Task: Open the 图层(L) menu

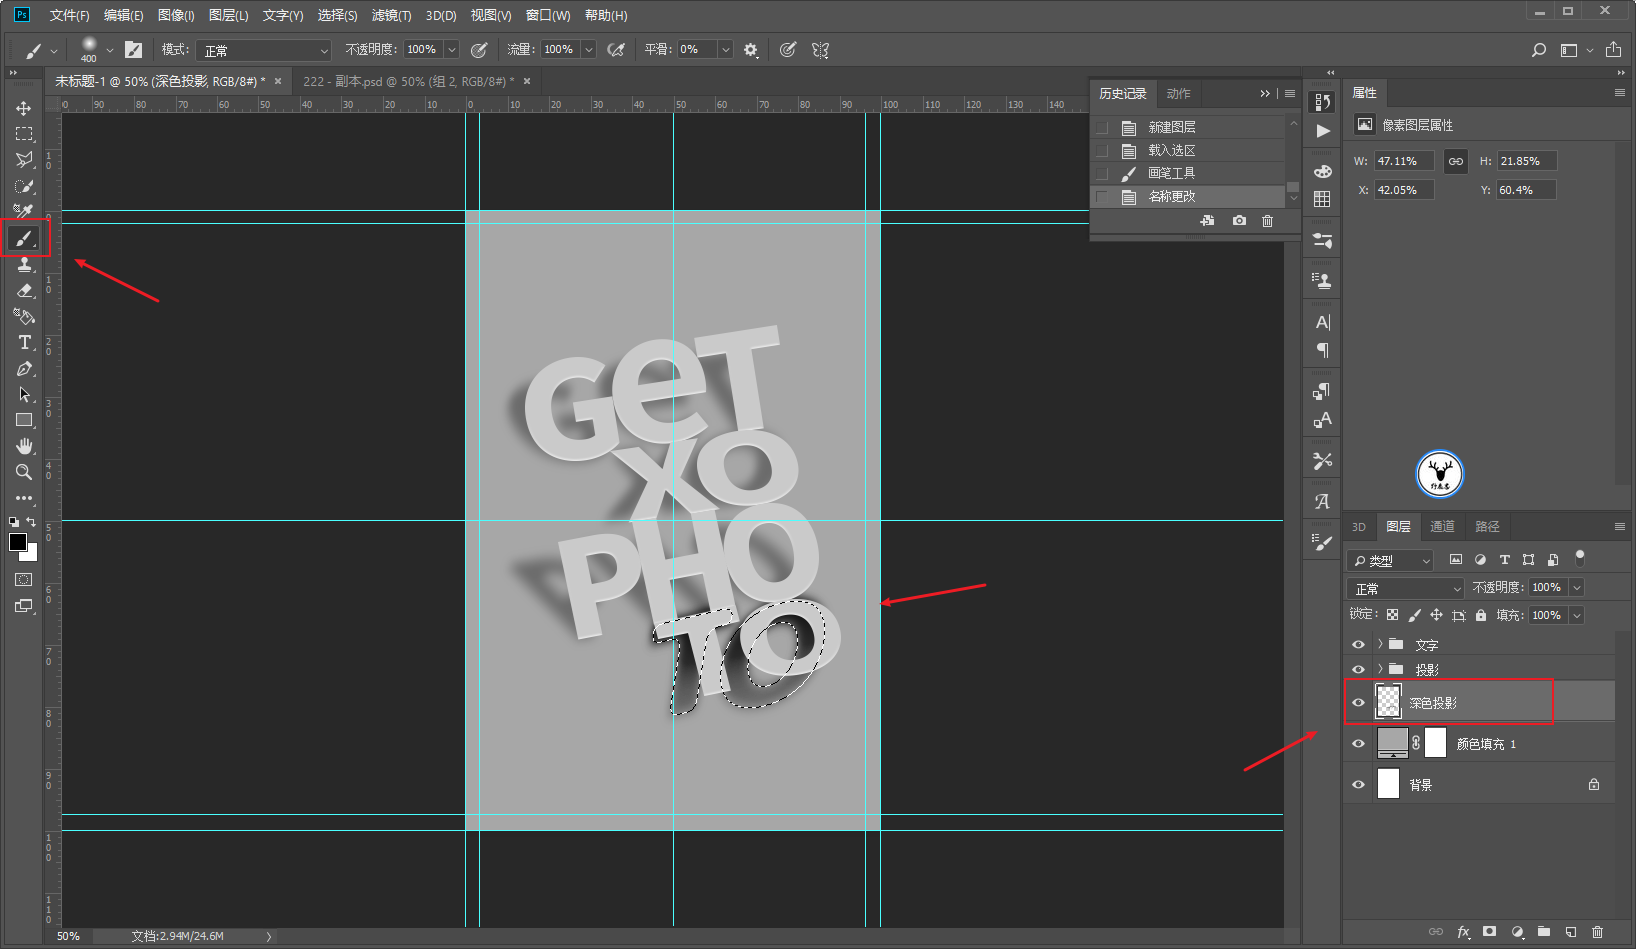Action: coord(229,15)
